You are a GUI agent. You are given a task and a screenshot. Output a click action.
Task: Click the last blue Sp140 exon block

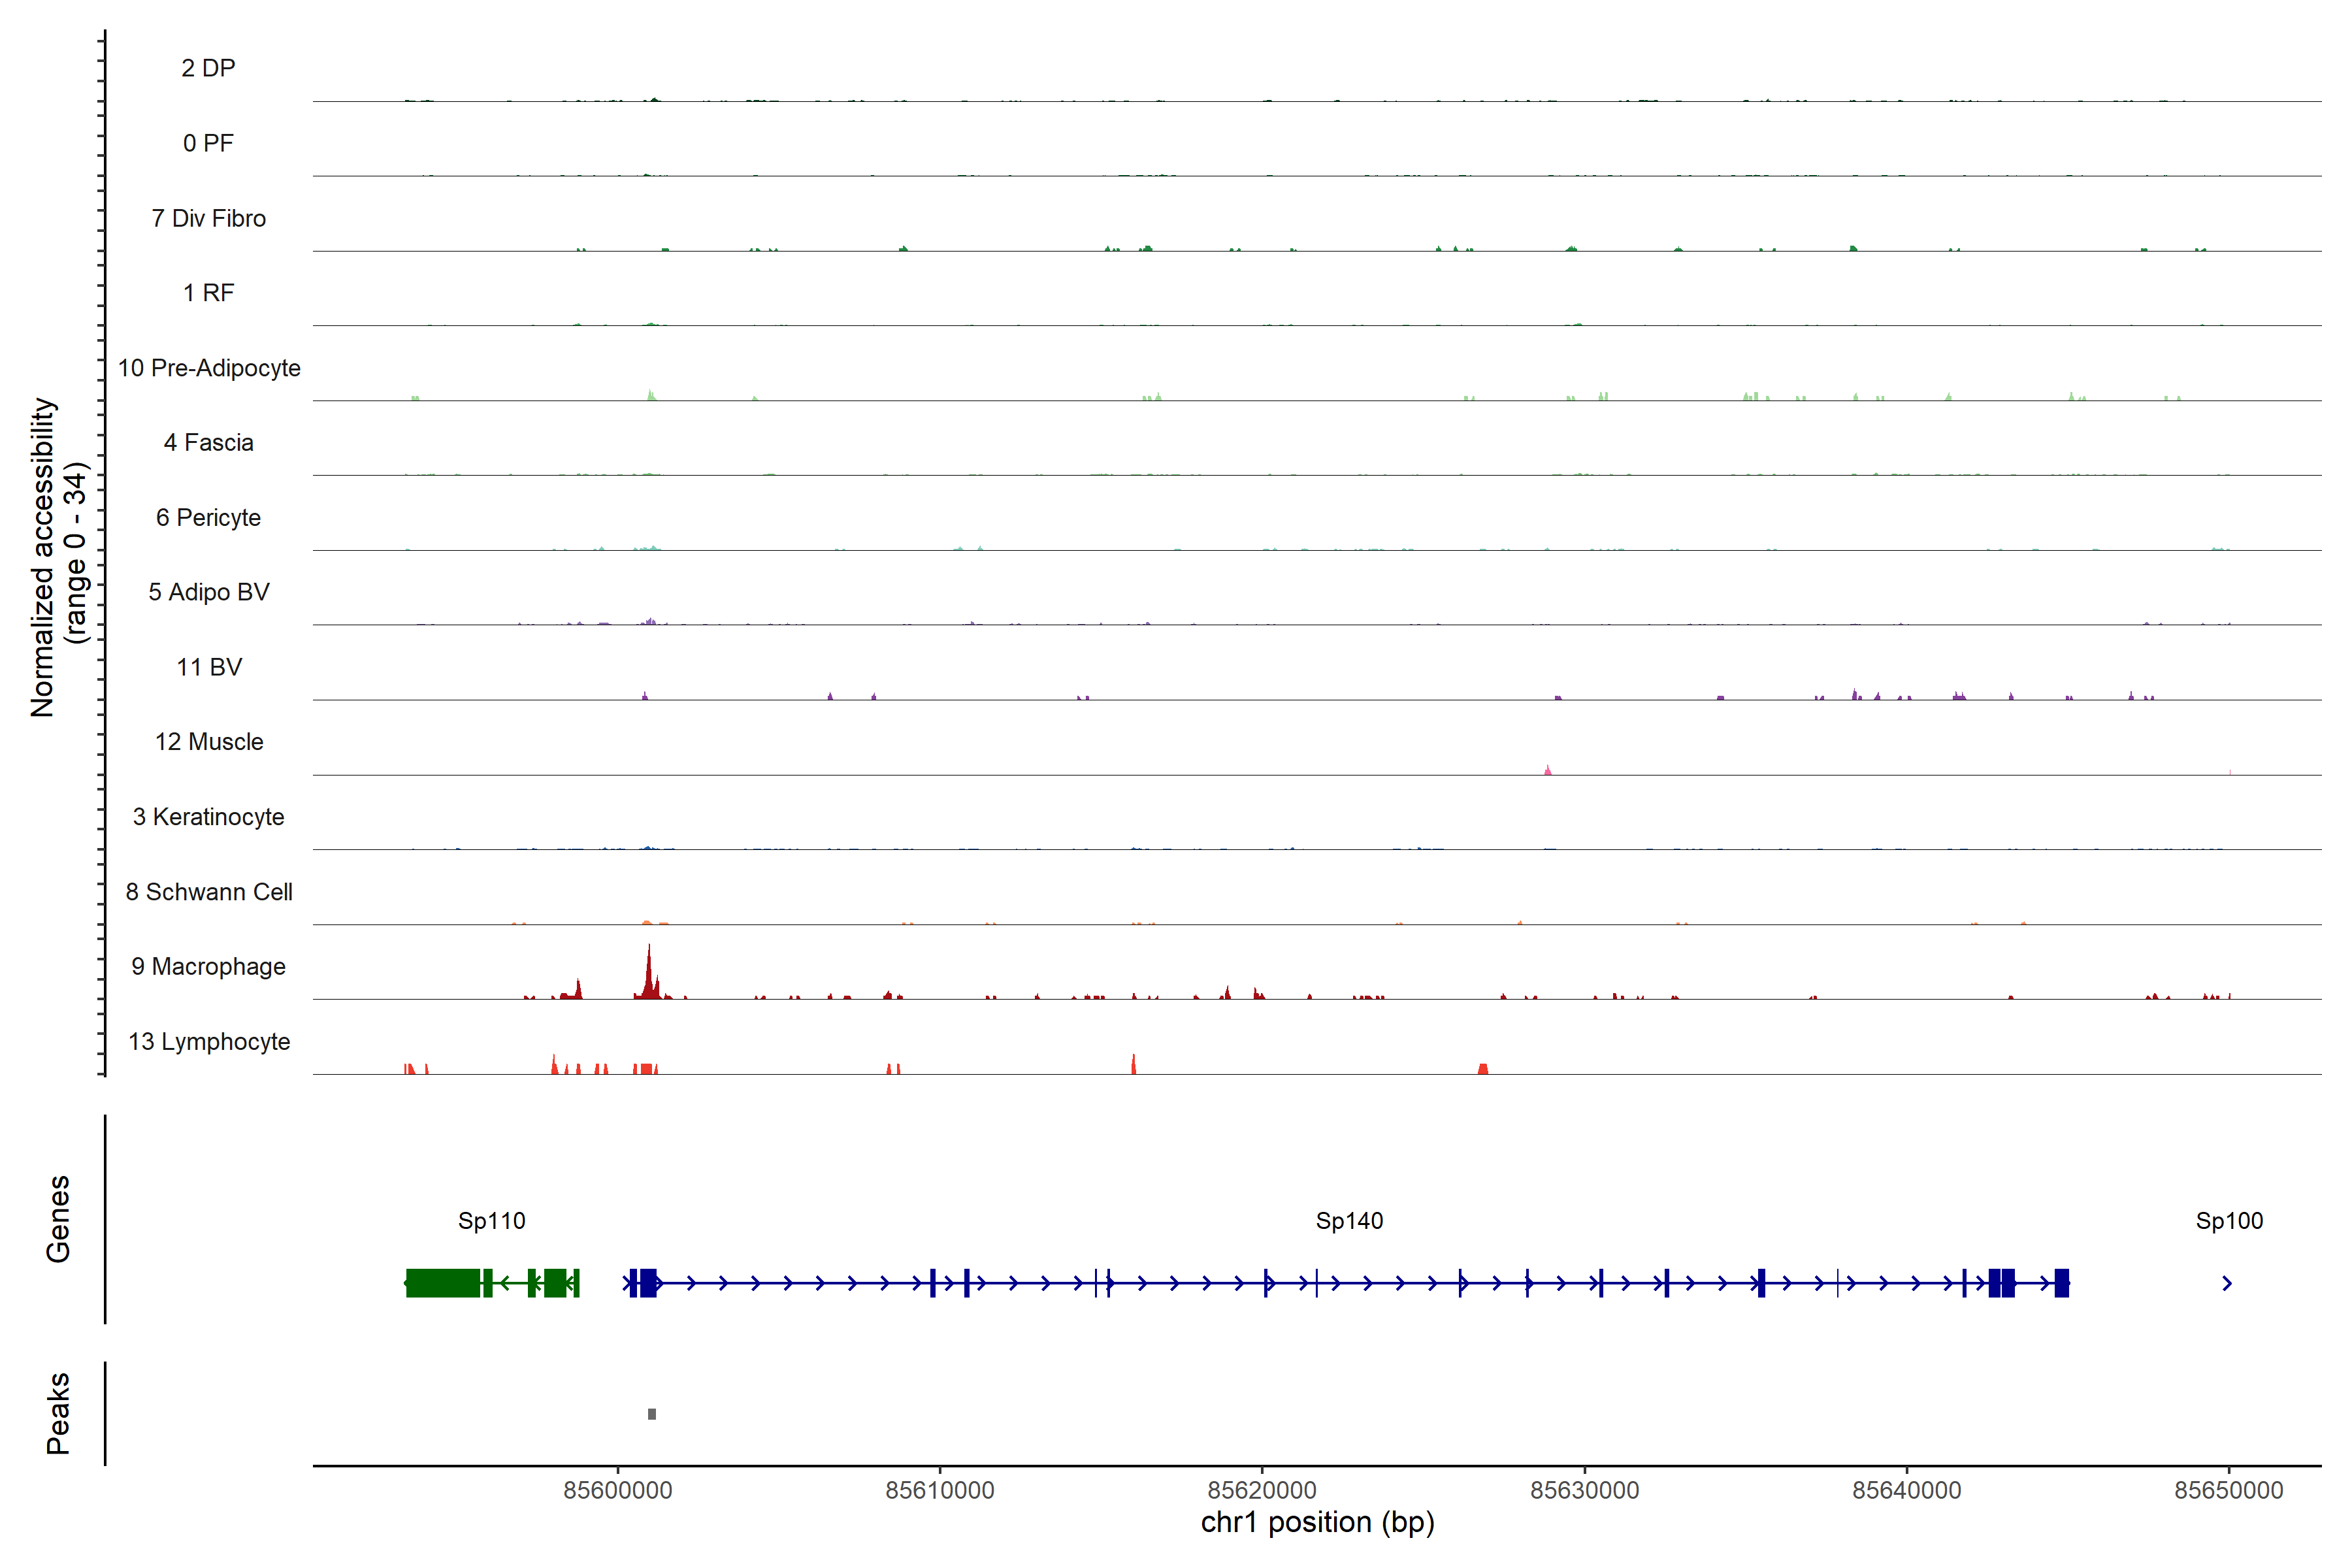(x=2061, y=1283)
